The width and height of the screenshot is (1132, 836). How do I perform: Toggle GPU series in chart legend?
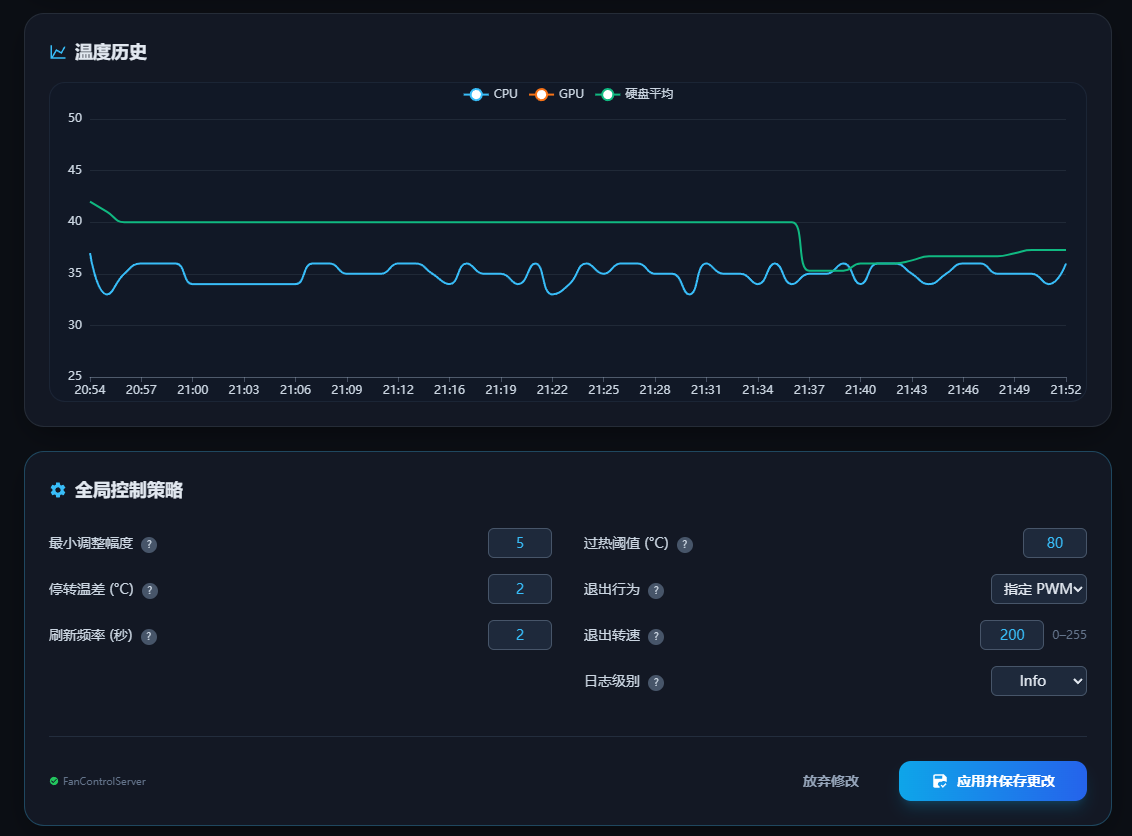[556, 94]
